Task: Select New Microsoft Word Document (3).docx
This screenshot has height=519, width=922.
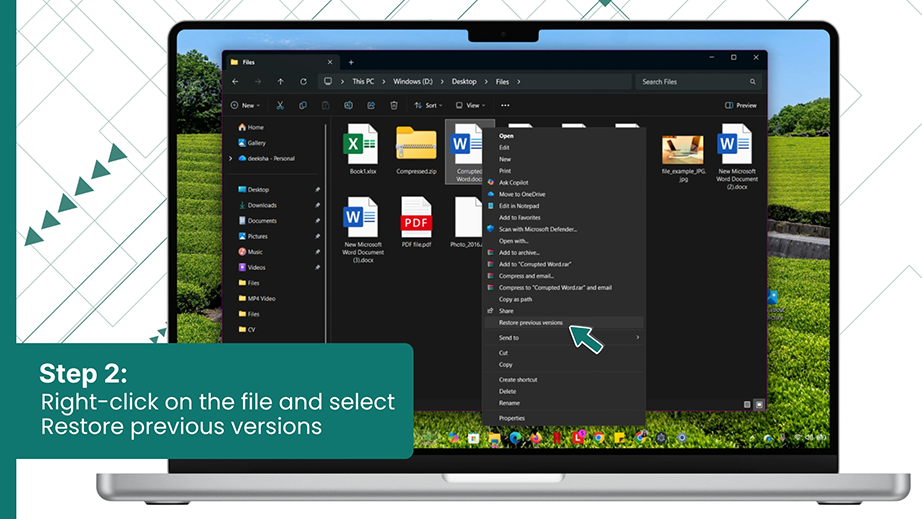Action: (x=363, y=230)
